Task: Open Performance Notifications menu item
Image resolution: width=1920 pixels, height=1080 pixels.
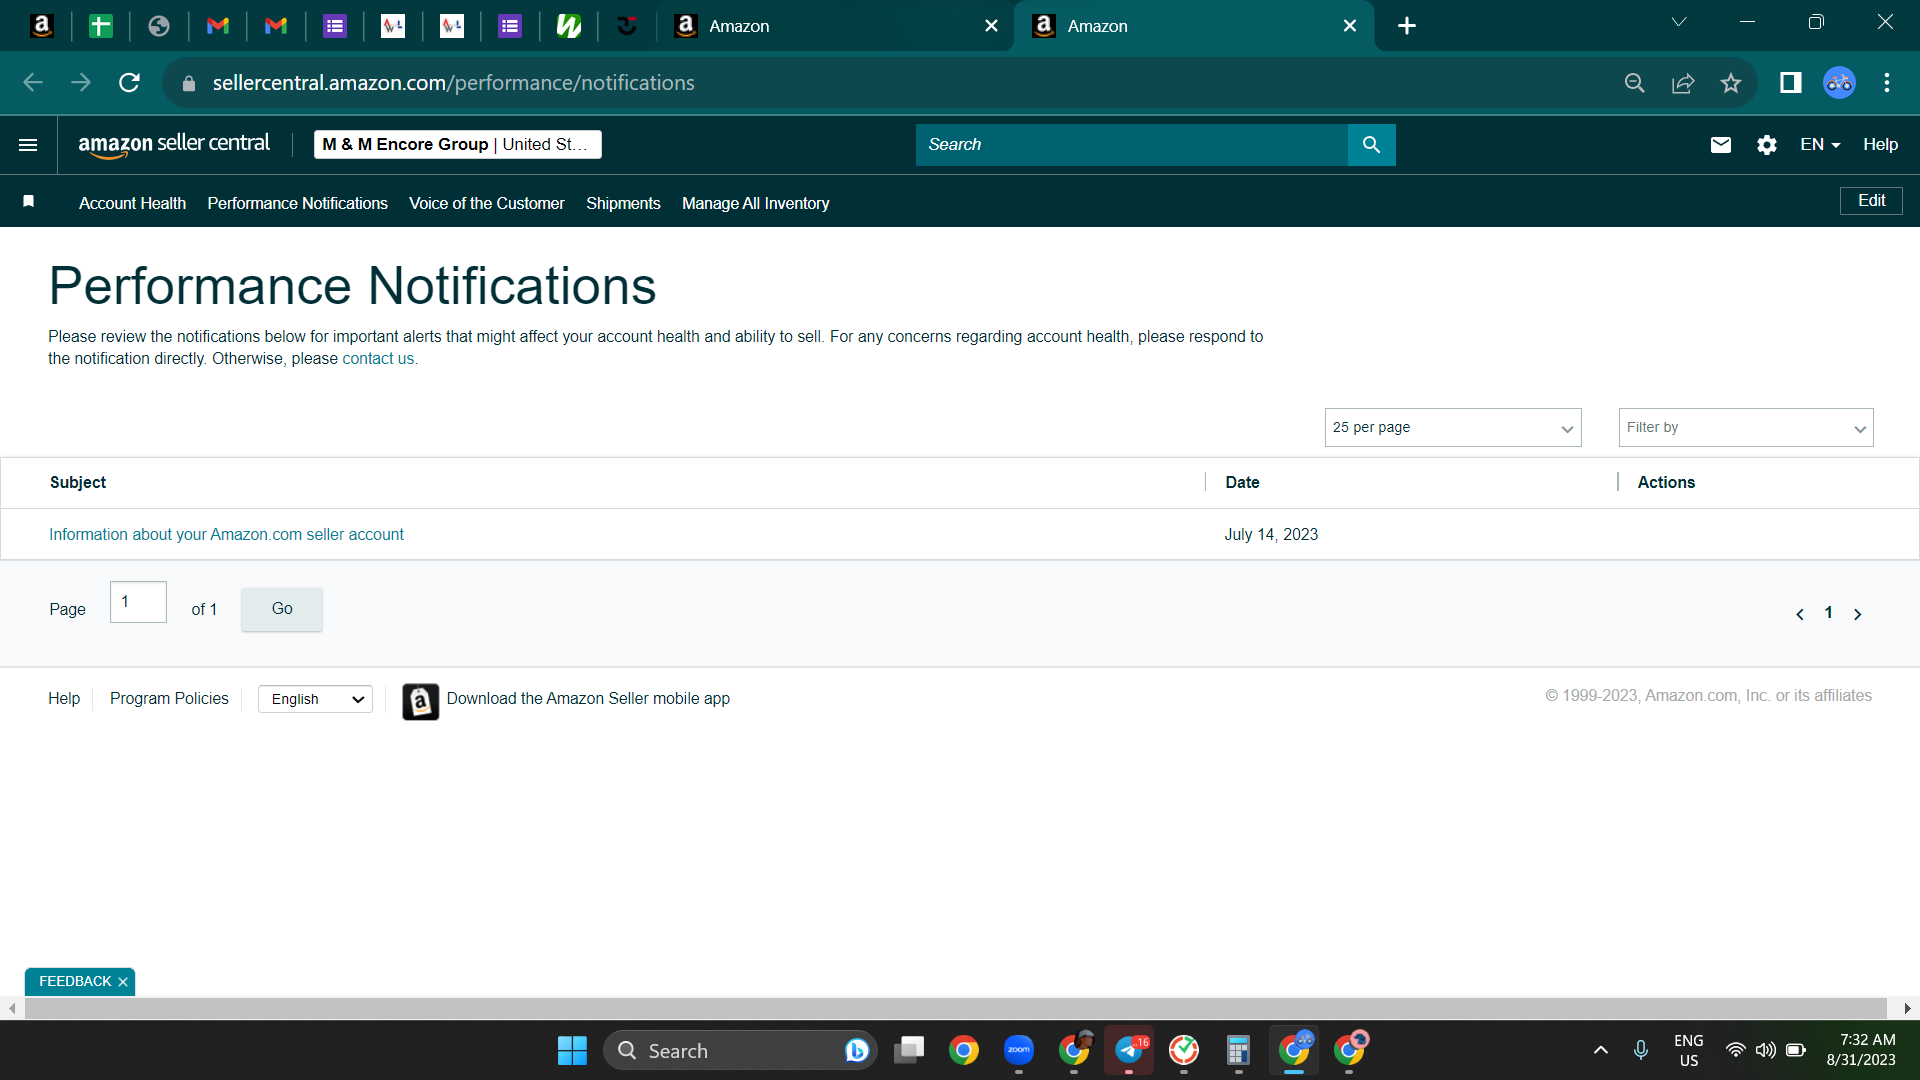Action: (x=297, y=203)
